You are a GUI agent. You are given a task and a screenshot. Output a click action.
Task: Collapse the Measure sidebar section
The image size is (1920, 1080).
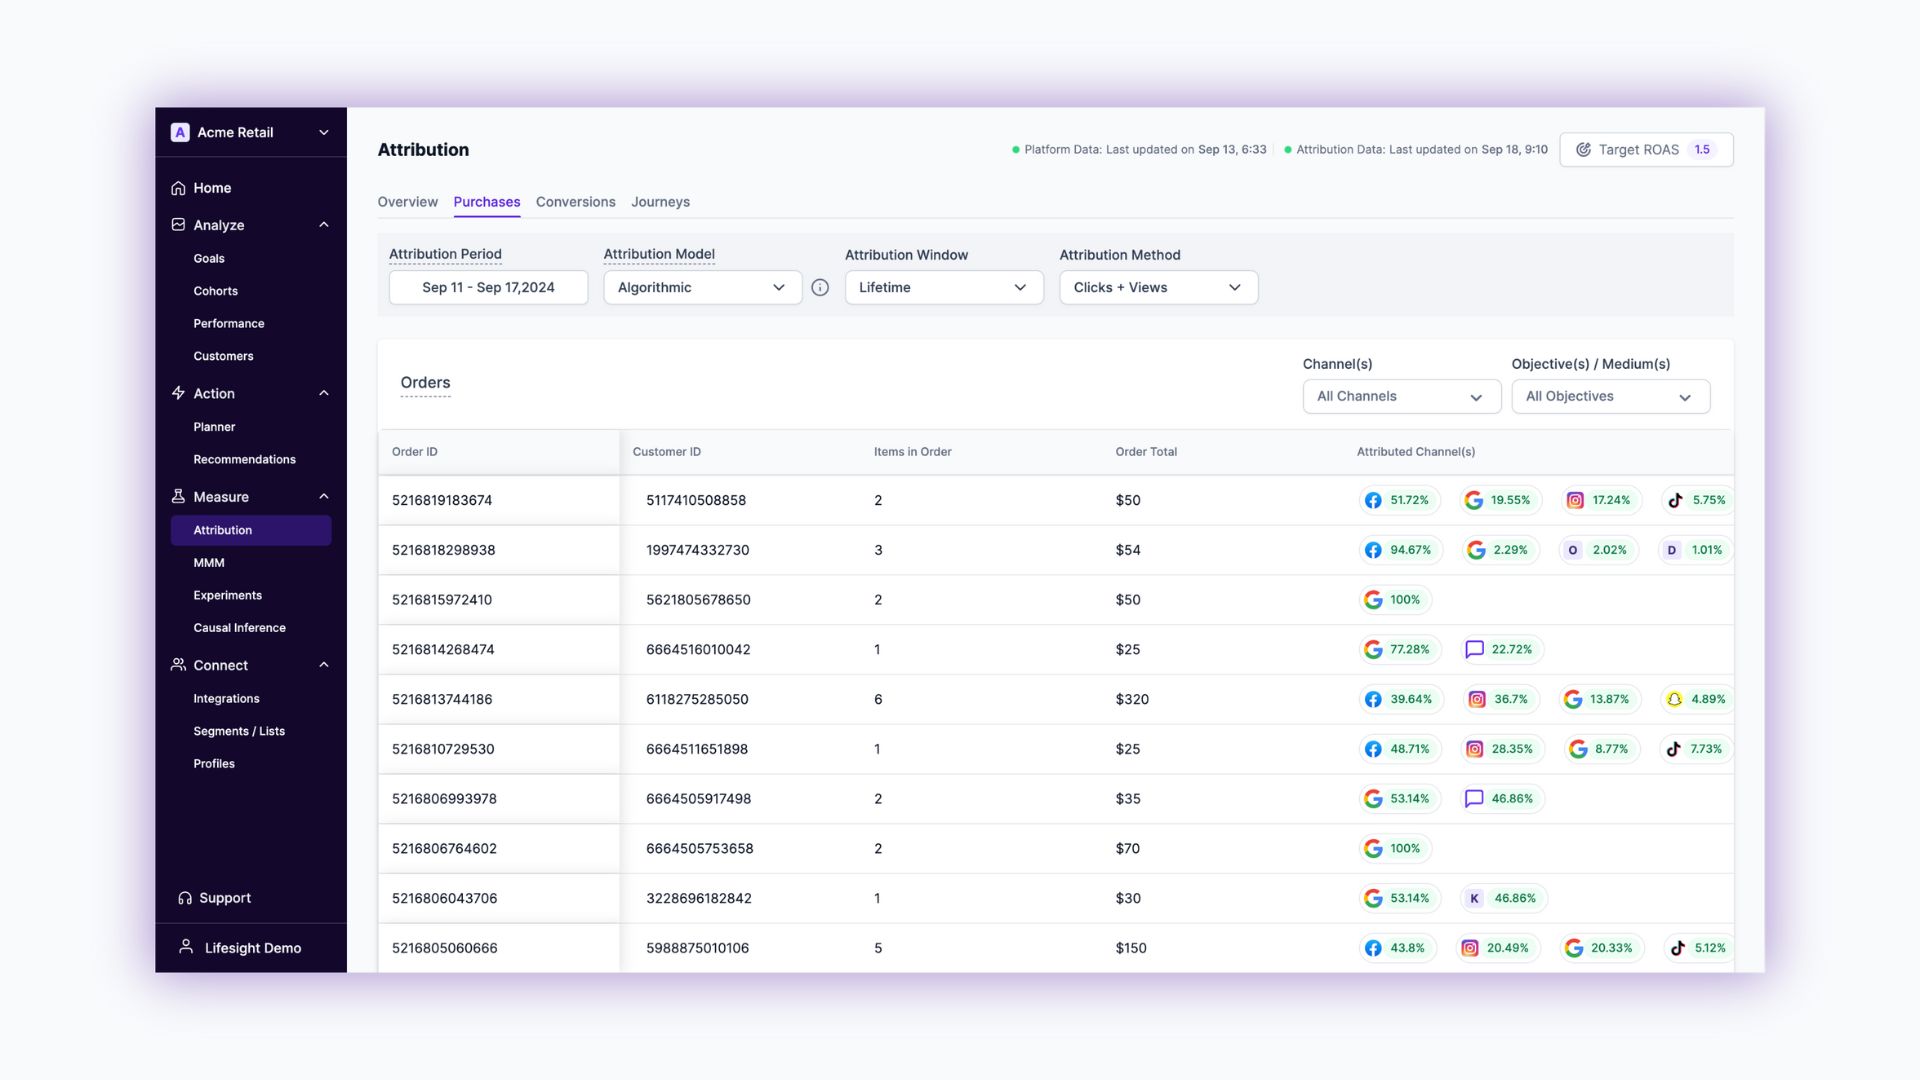pos(324,497)
